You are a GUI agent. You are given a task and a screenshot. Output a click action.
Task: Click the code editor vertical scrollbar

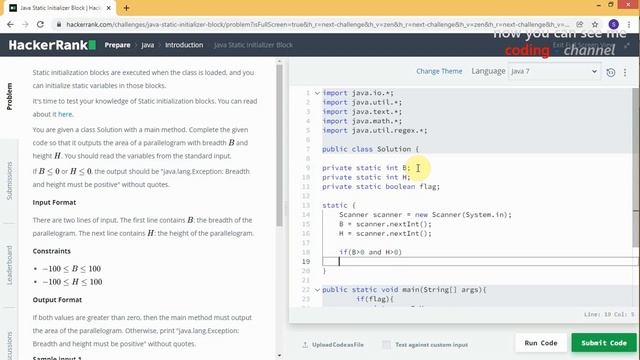[636, 167]
